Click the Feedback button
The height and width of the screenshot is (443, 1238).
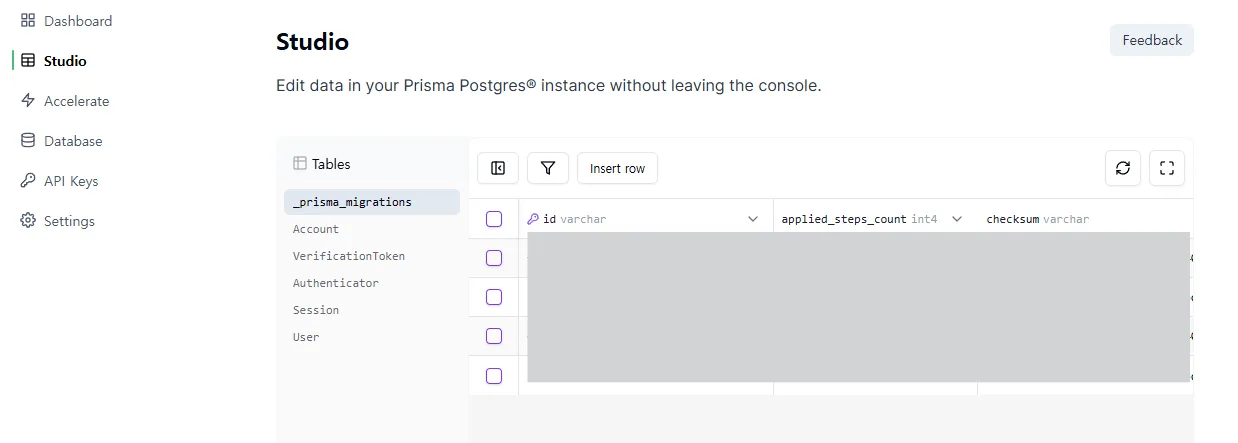click(x=1152, y=40)
